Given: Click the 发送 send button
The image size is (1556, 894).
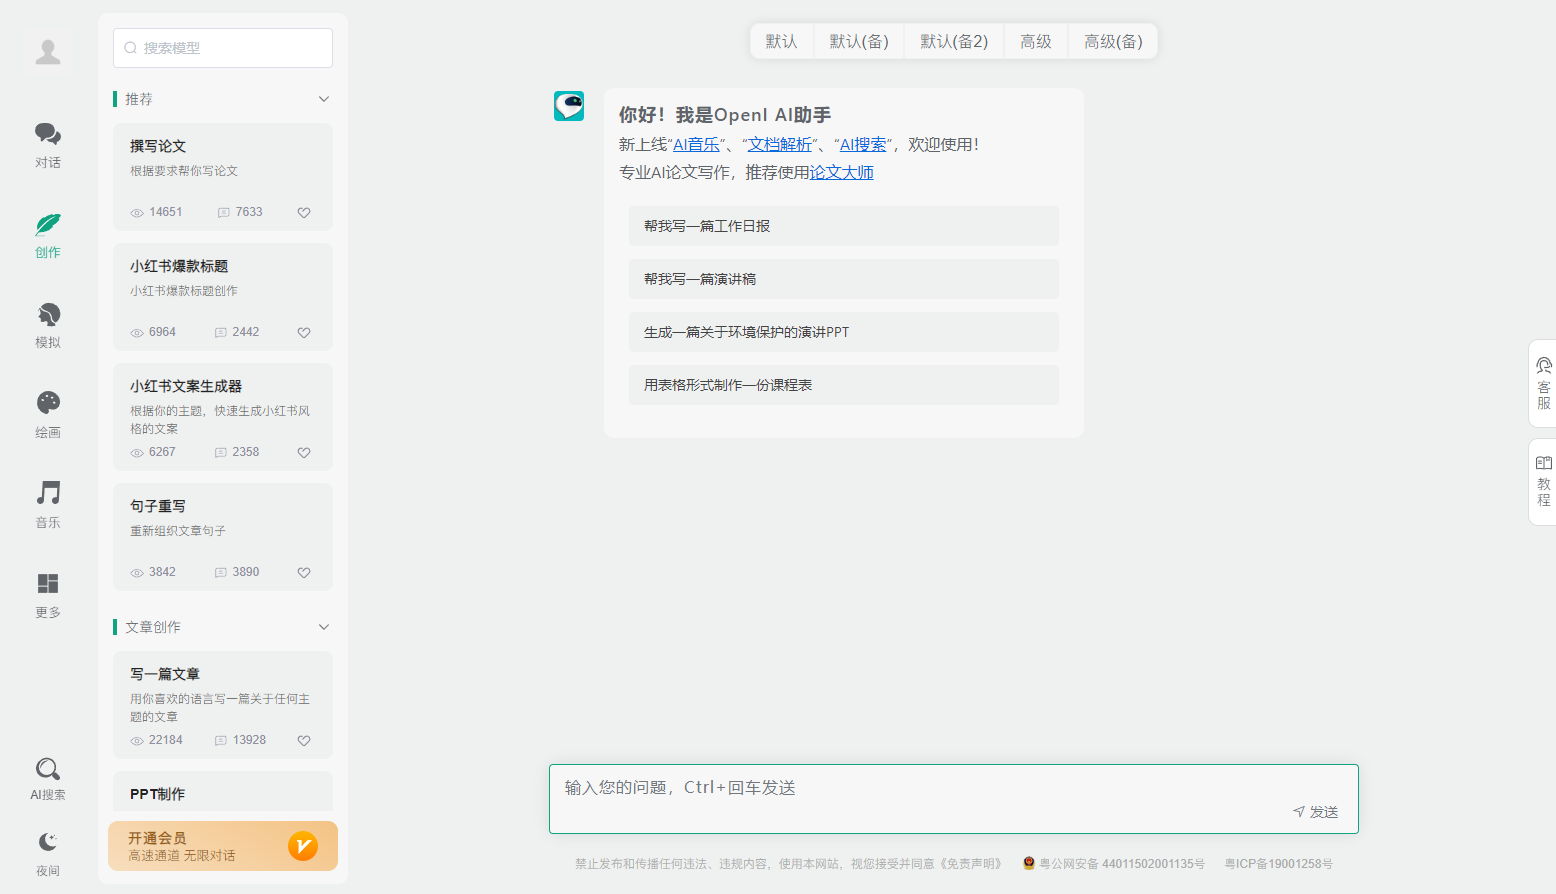Looking at the screenshot, I should pos(1316,812).
